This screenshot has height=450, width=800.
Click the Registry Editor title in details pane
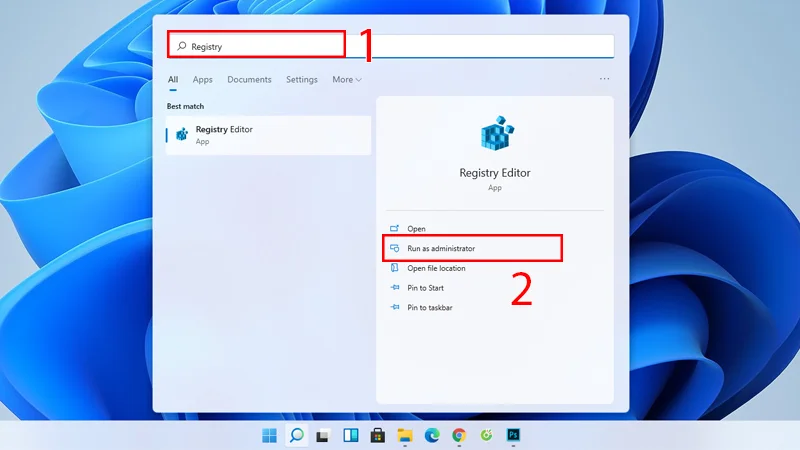(495, 173)
